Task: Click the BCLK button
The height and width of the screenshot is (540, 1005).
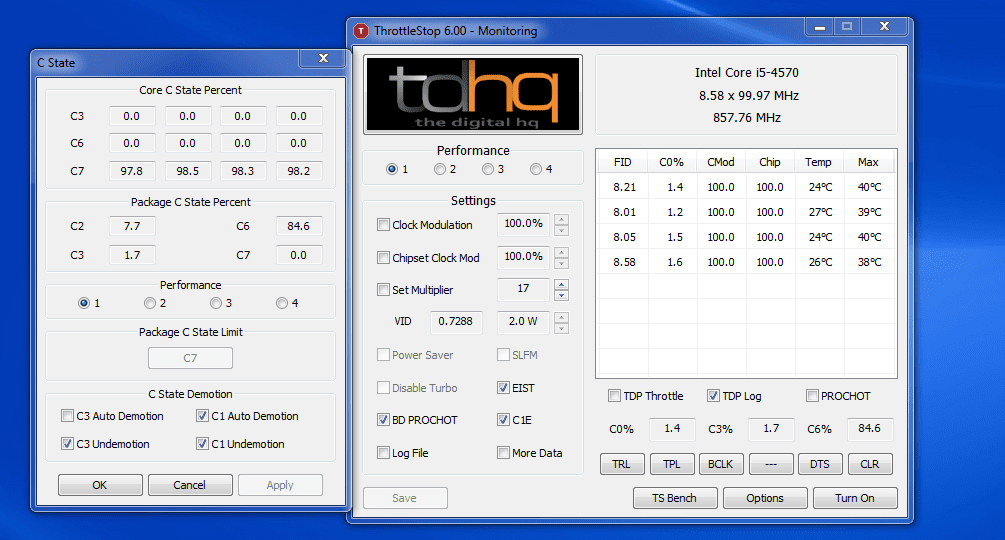Action: coord(721,464)
